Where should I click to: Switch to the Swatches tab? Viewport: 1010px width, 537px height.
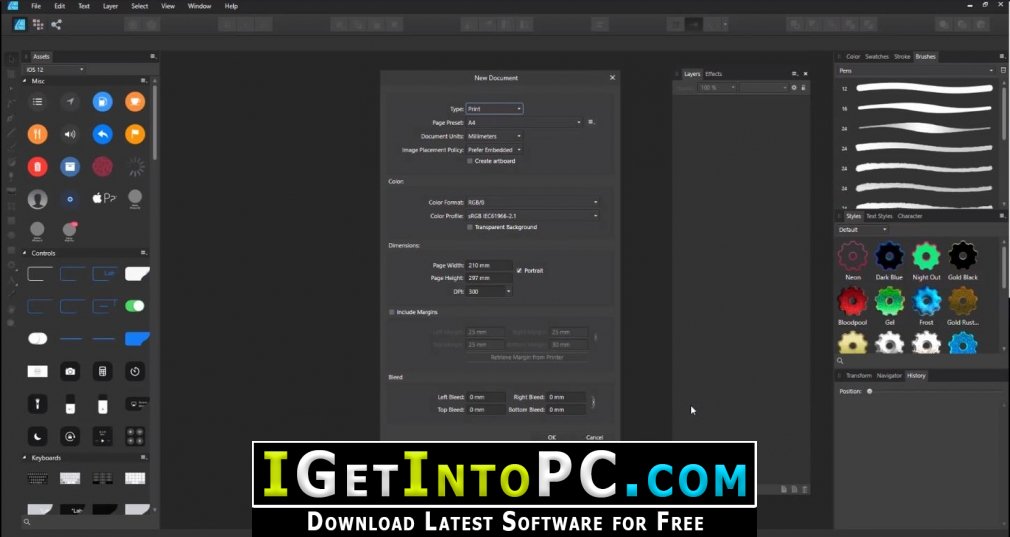click(x=877, y=57)
